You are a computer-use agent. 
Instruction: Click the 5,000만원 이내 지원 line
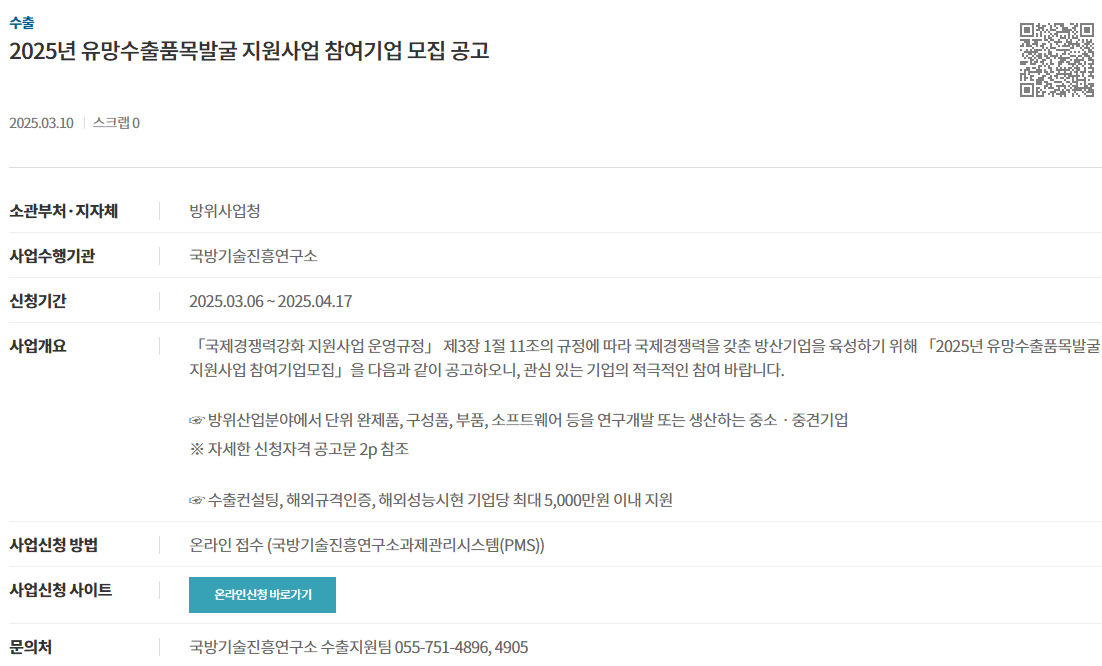(431, 500)
